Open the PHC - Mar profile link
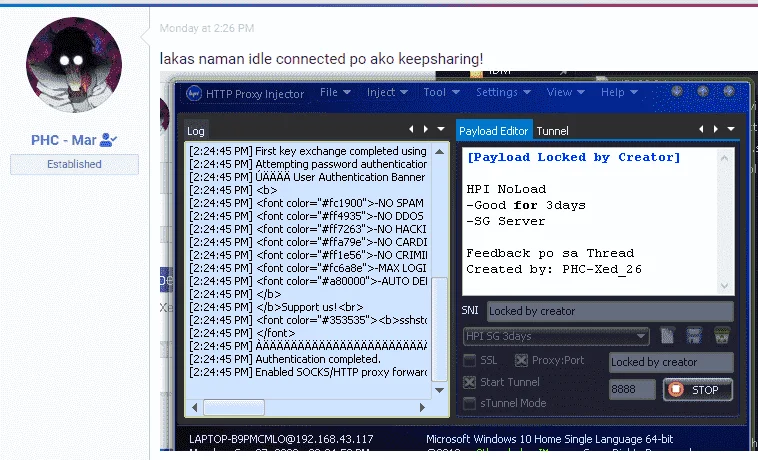Viewport: 758px width, 460px height. click(64, 140)
